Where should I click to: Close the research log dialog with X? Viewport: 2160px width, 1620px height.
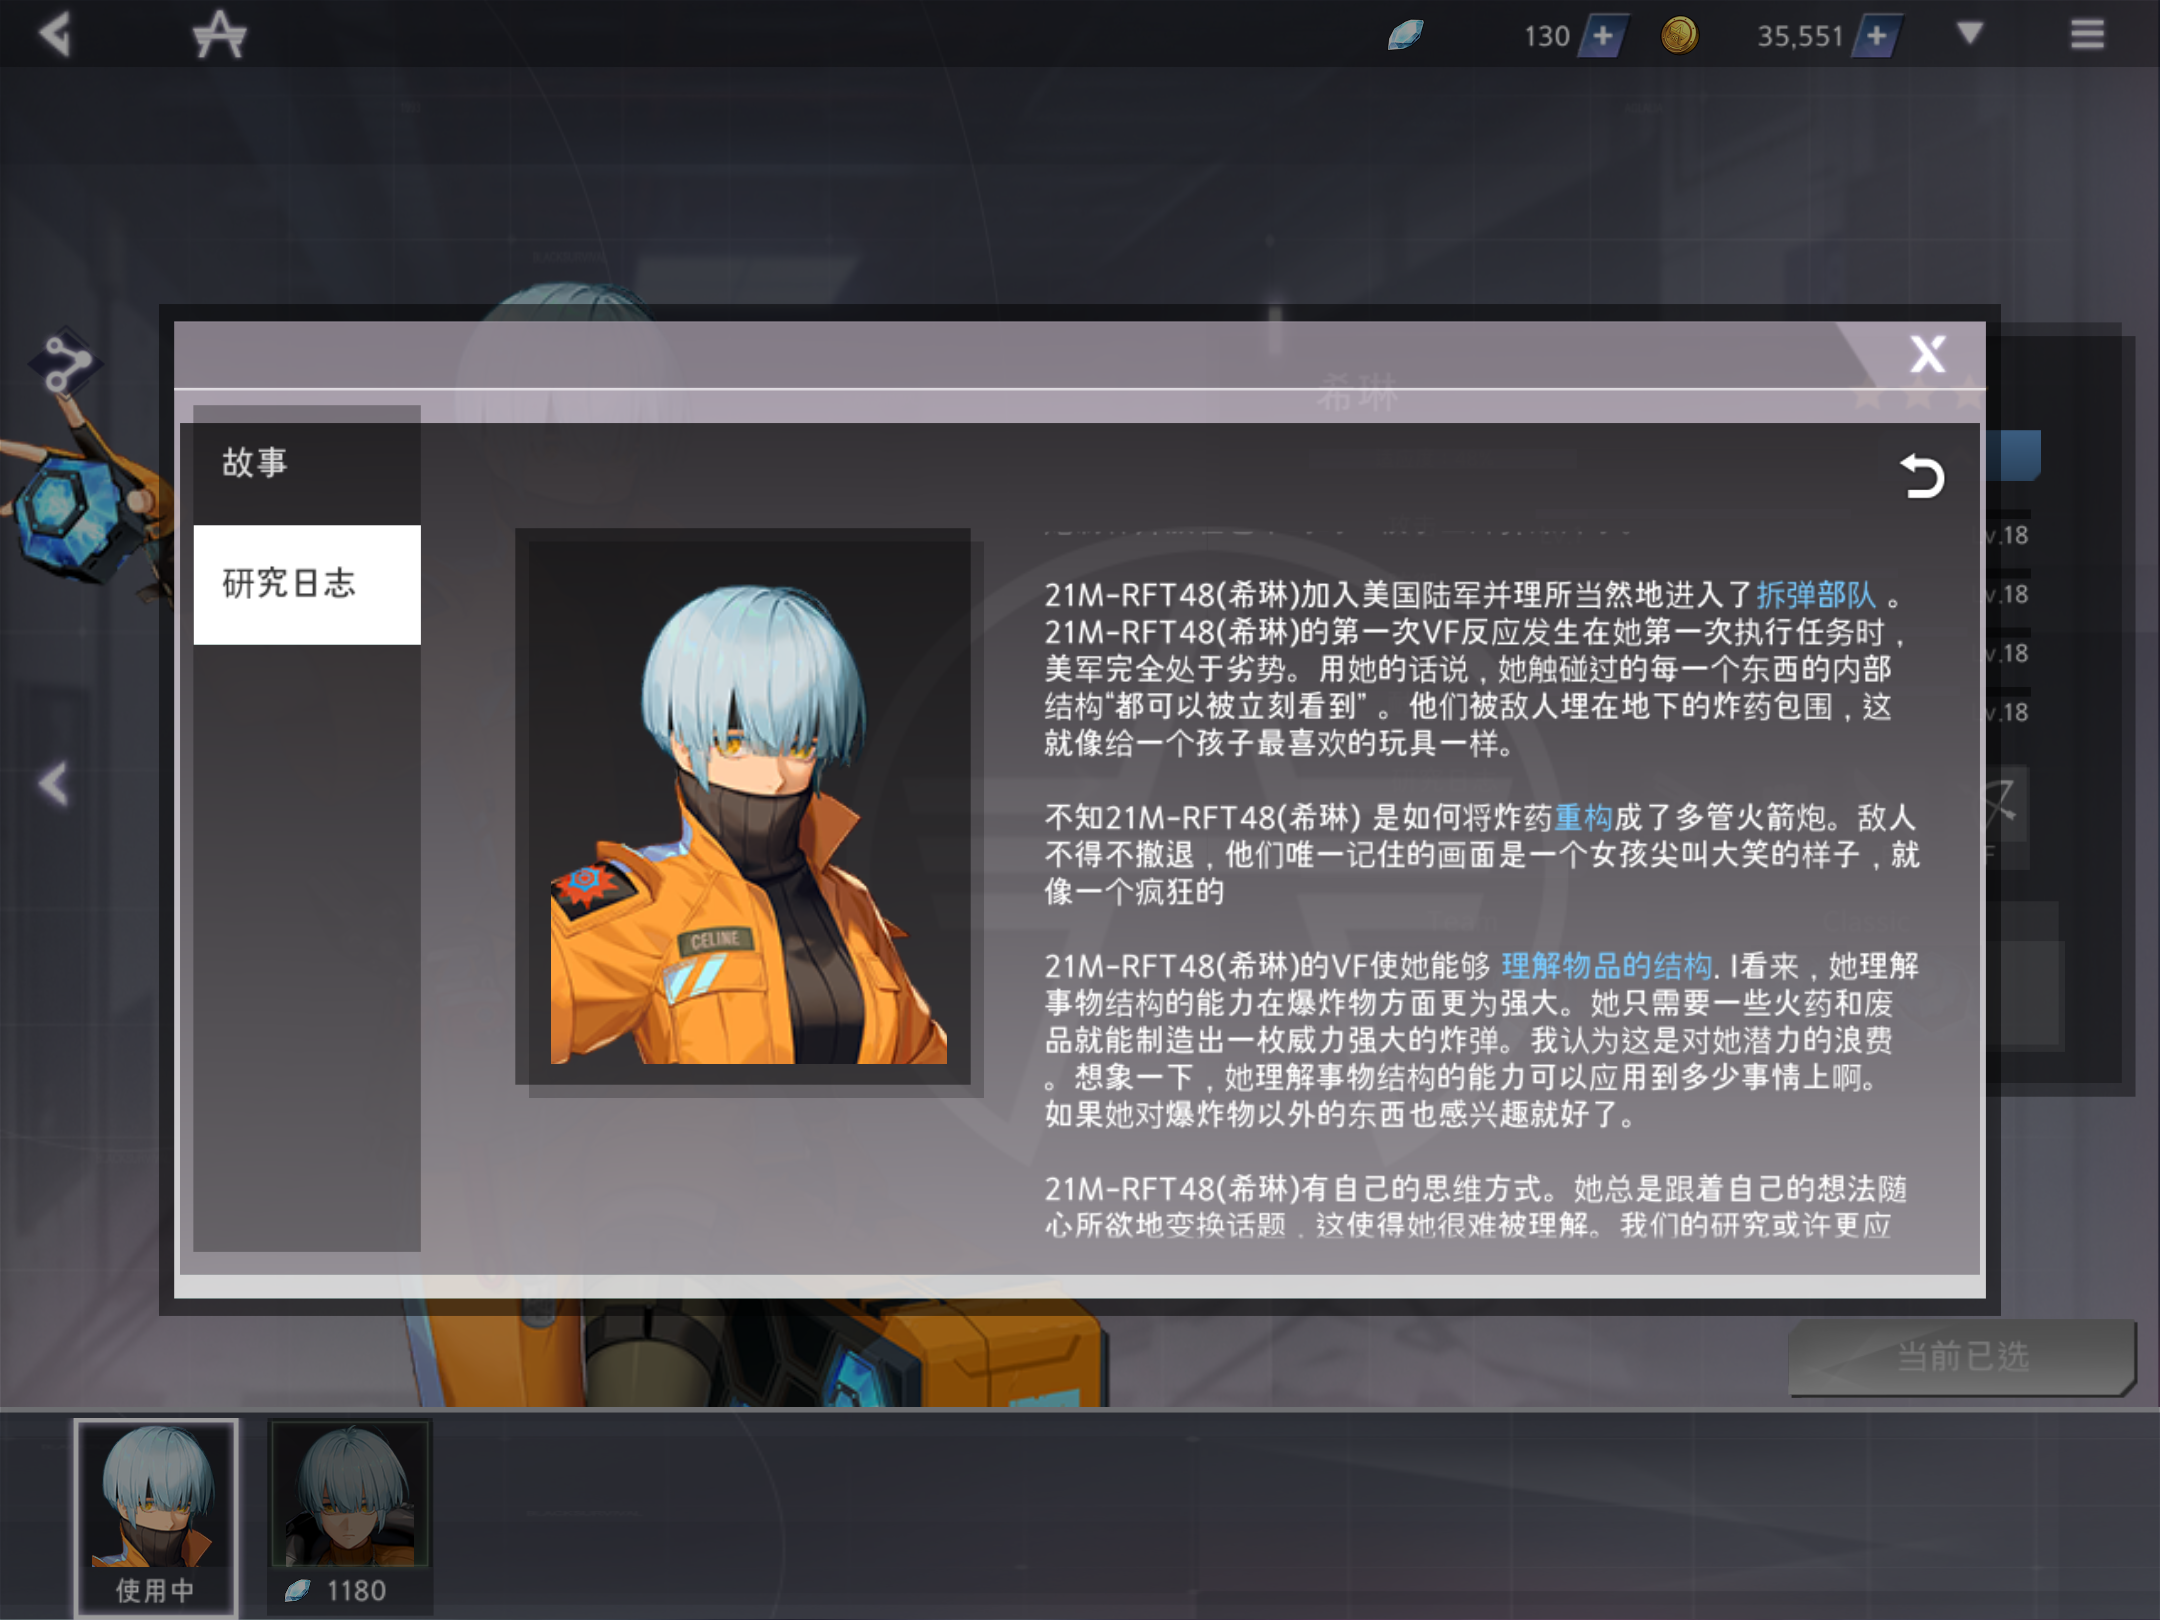1927,354
